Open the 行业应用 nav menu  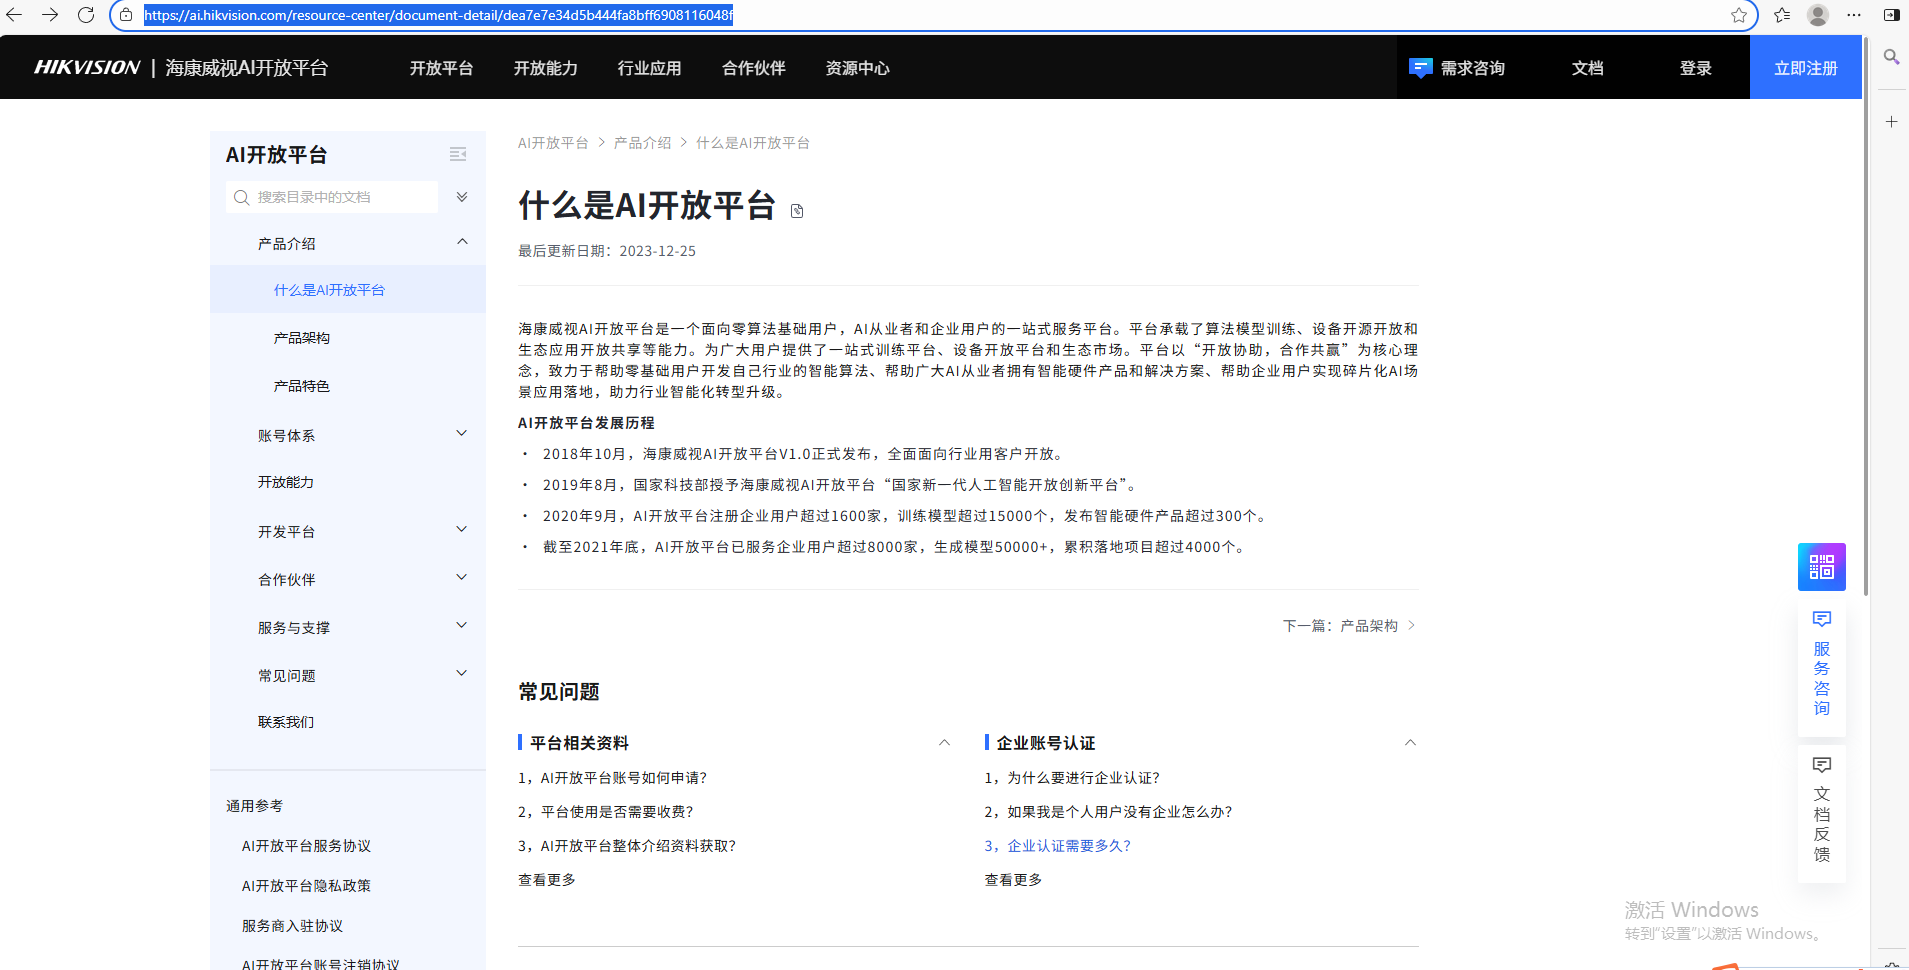pyautogui.click(x=649, y=68)
